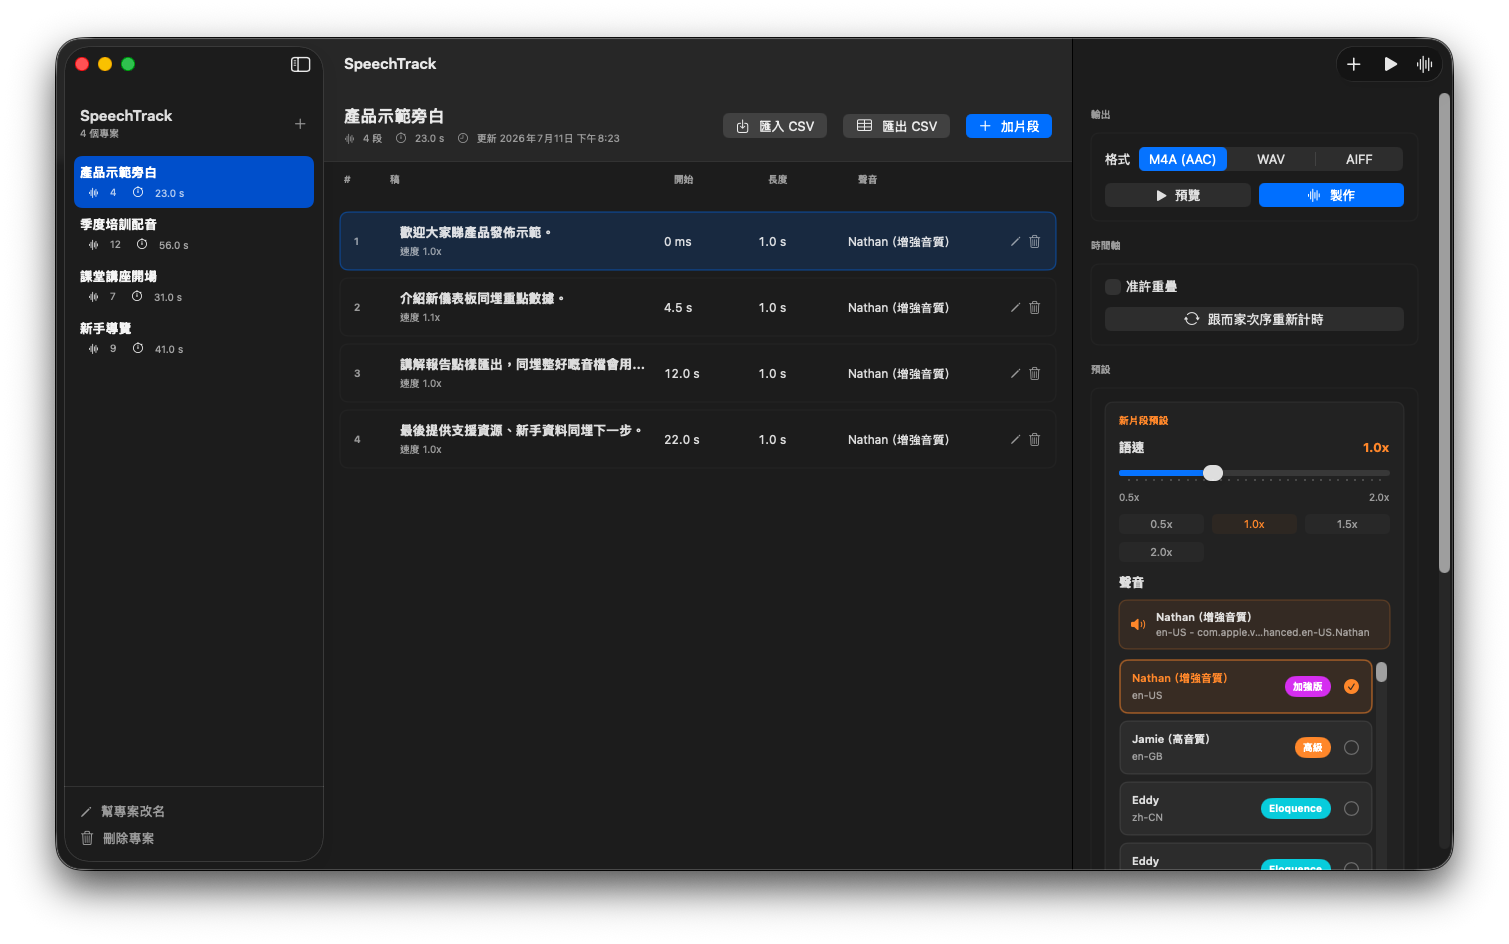The width and height of the screenshot is (1509, 944).
Task: Select Nathan (增強音質) voice radio
Action: (1351, 686)
